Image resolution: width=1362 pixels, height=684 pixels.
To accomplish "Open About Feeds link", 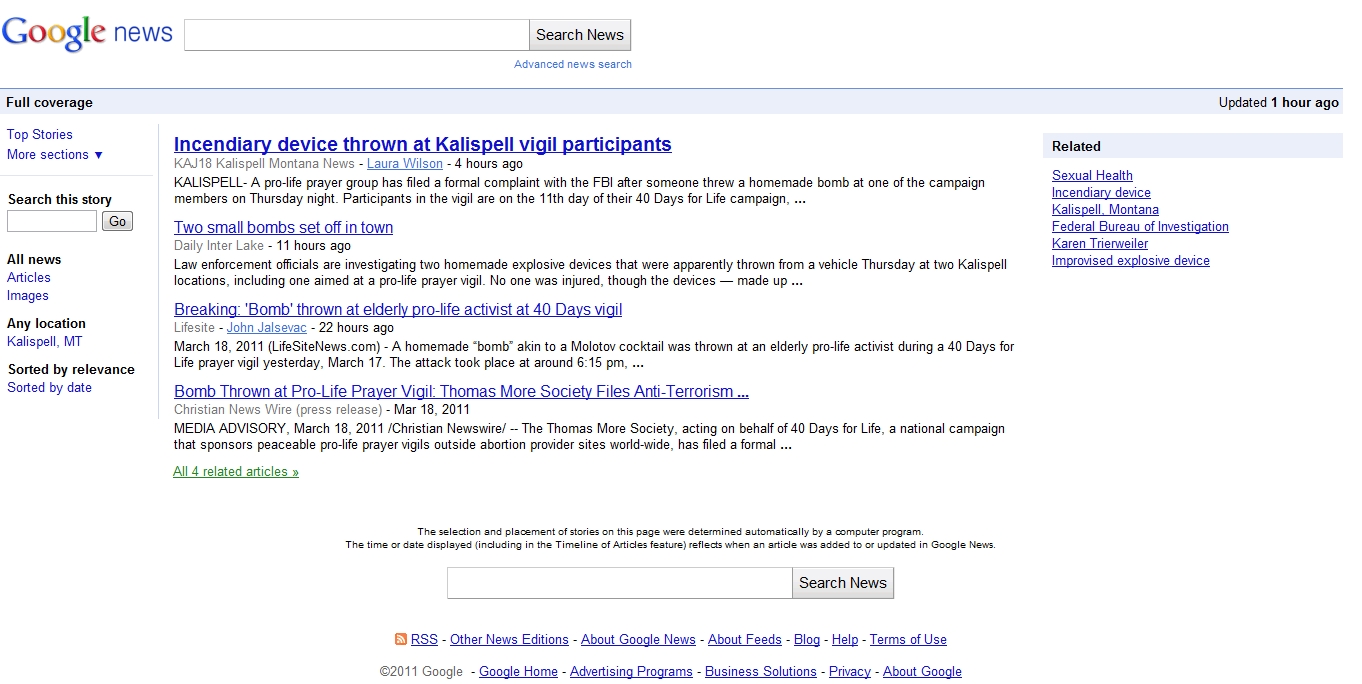I will click(x=745, y=639).
